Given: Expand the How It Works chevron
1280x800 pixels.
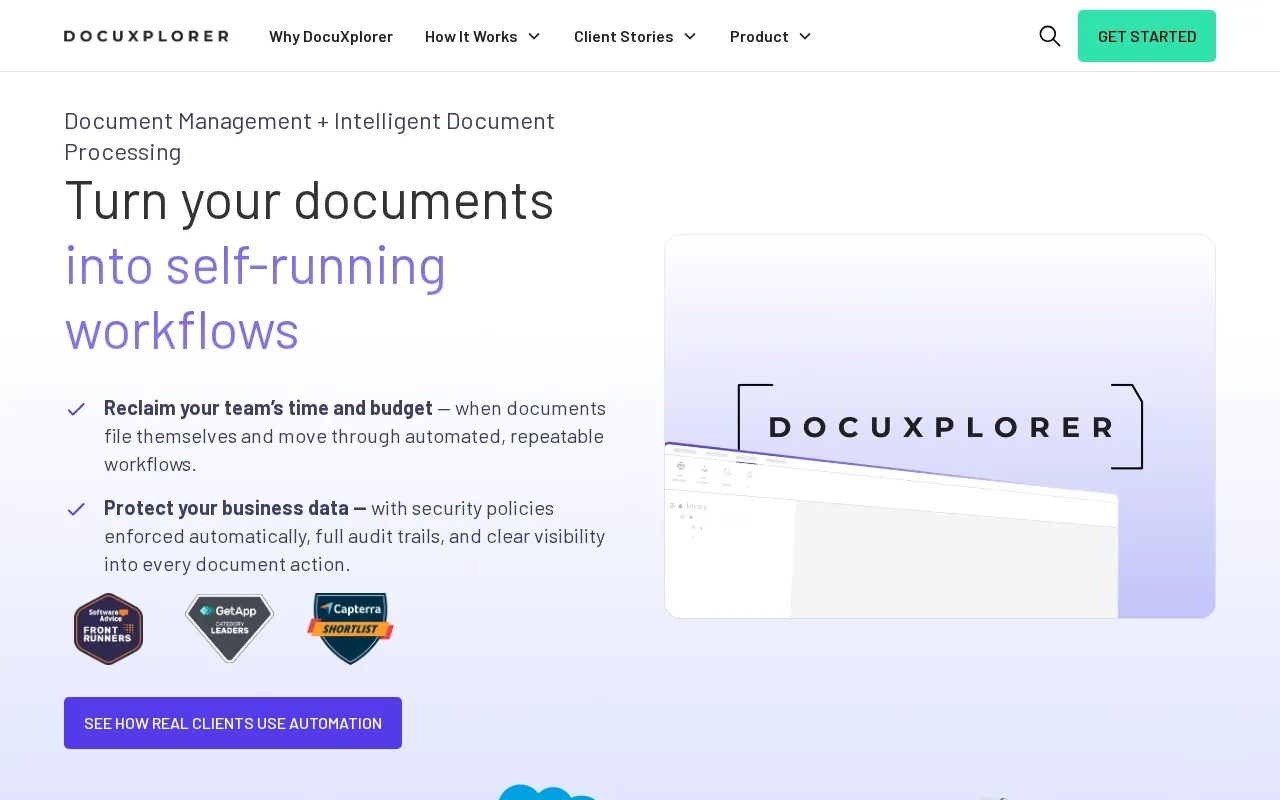Looking at the screenshot, I should pyautogui.click(x=534, y=36).
